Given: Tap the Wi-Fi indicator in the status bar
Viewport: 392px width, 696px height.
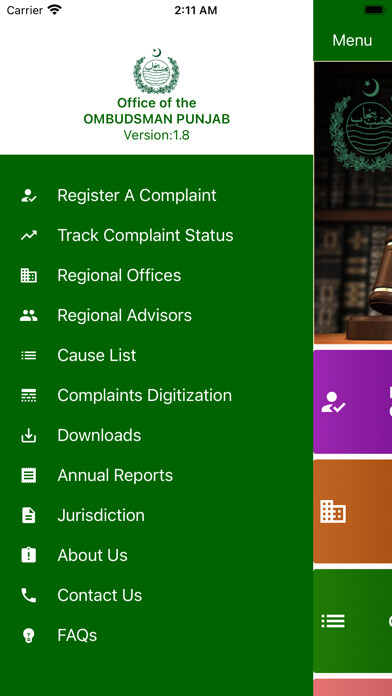Looking at the screenshot, I should point(55,10).
